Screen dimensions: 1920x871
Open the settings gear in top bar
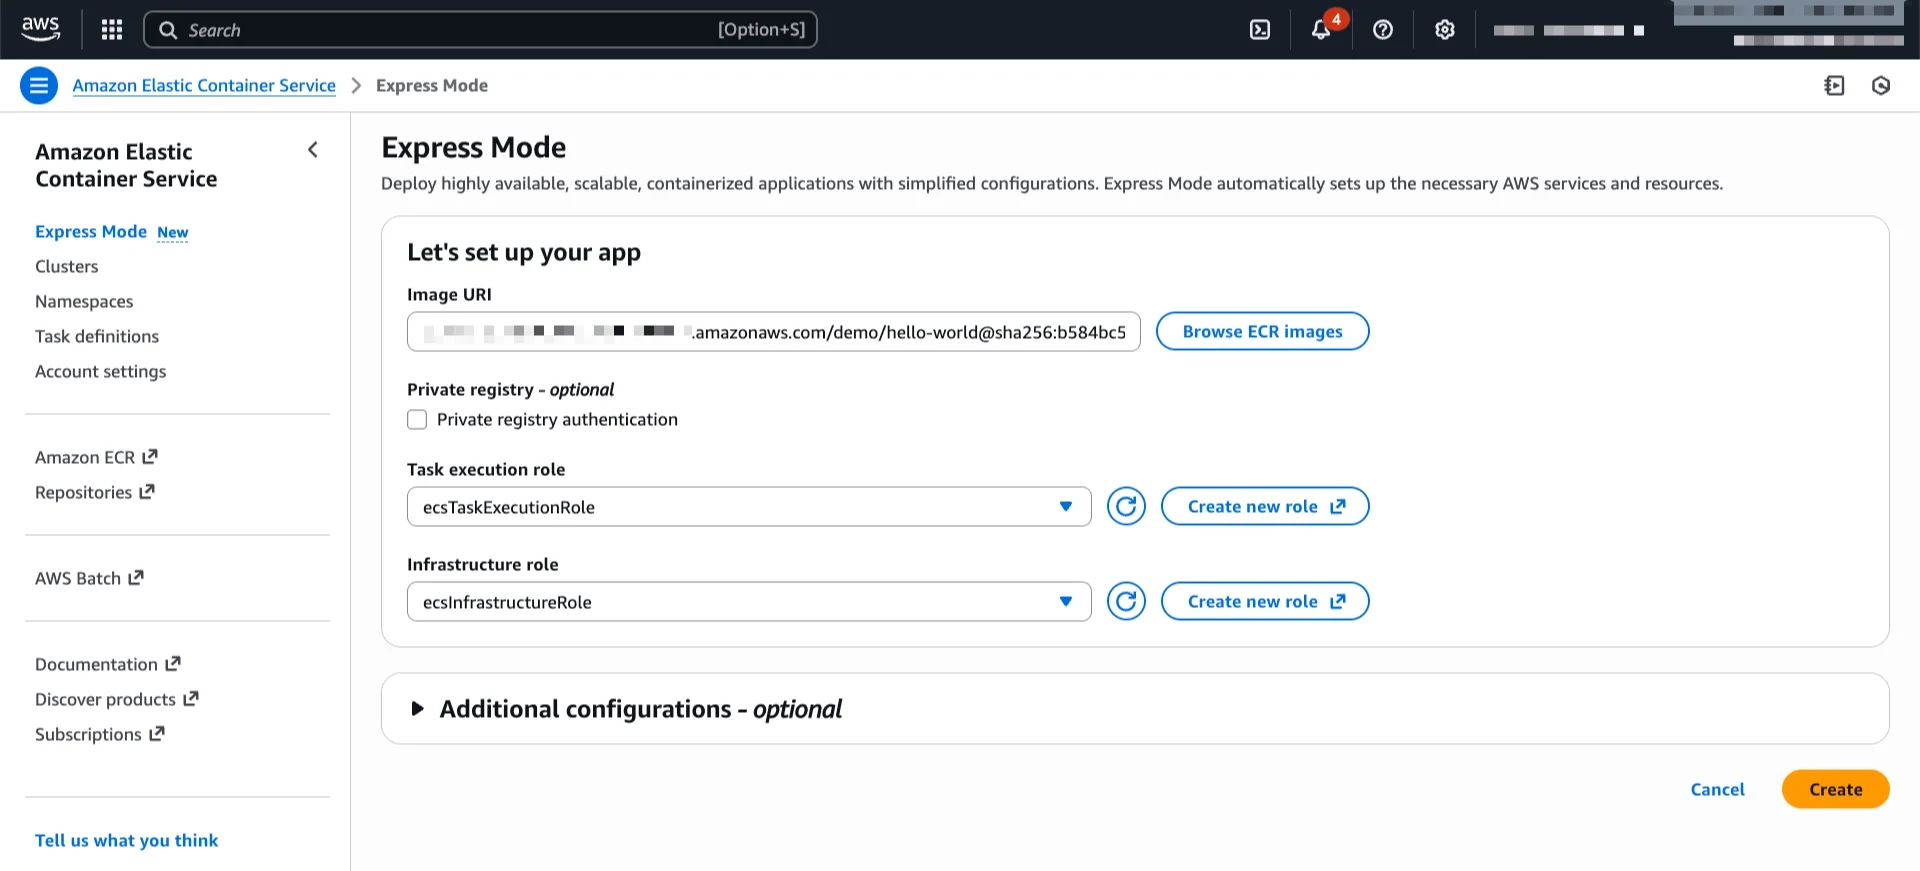coord(1444,30)
